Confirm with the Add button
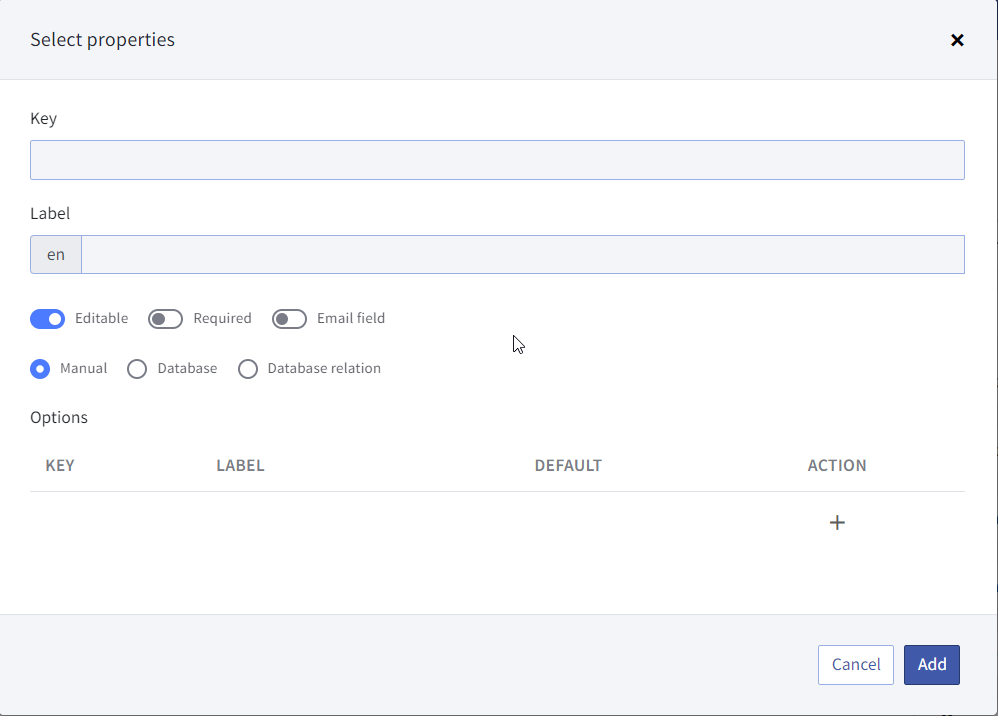The width and height of the screenshot is (998, 716). click(931, 664)
